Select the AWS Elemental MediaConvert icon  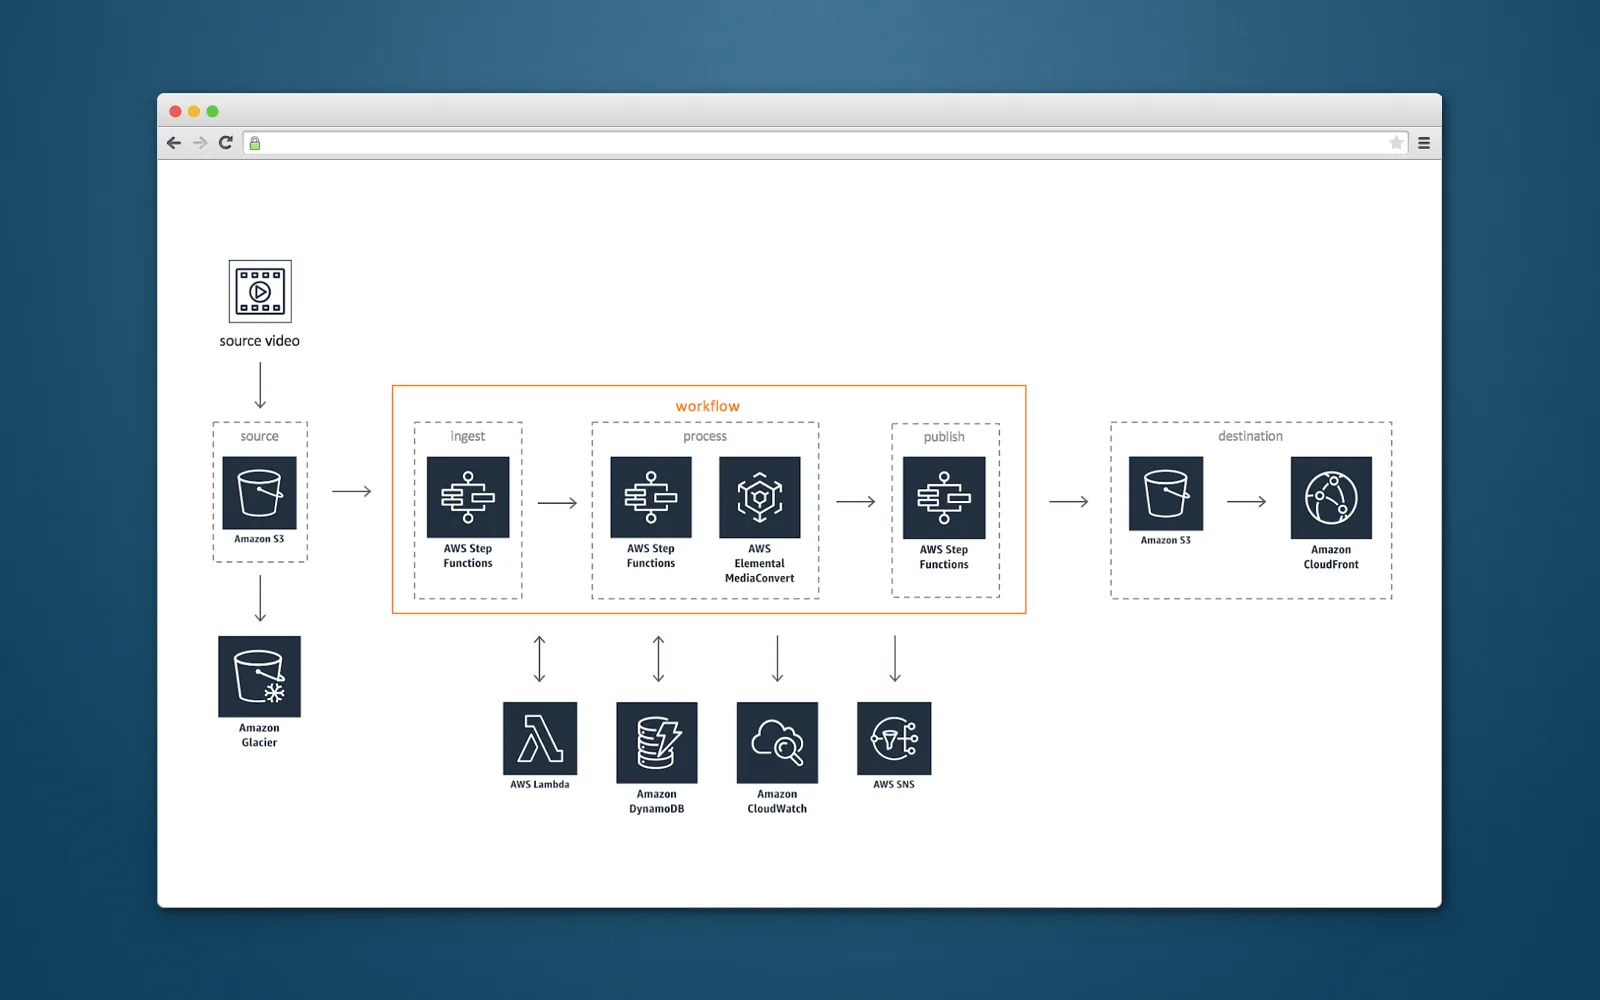pyautogui.click(x=760, y=497)
